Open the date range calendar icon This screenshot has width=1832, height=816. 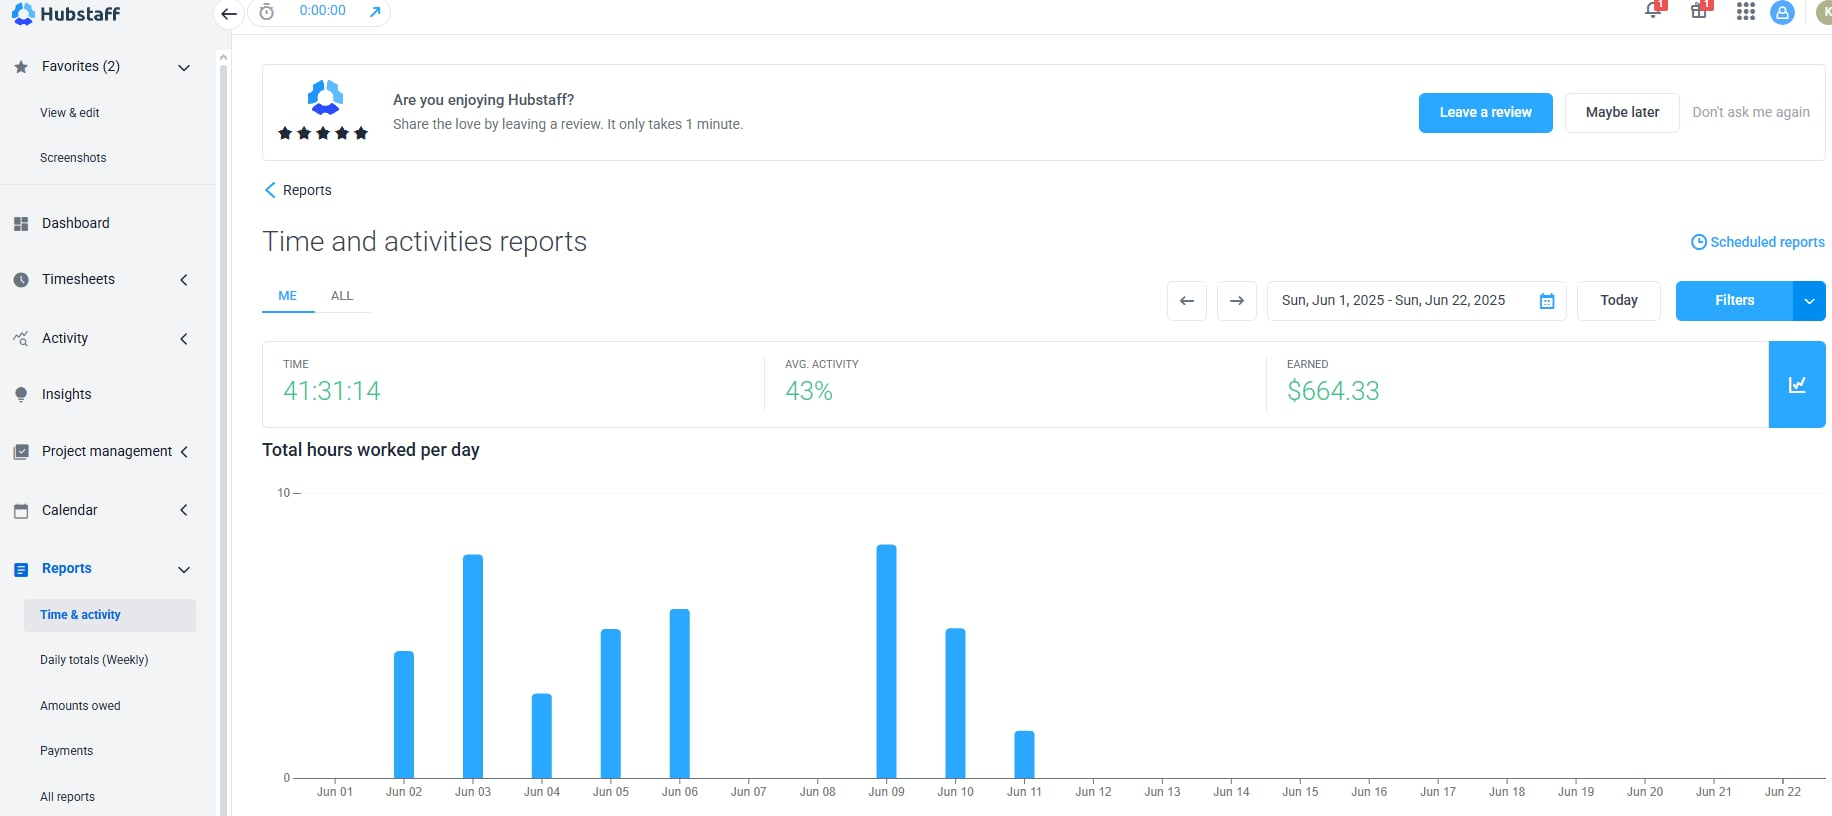click(1547, 301)
